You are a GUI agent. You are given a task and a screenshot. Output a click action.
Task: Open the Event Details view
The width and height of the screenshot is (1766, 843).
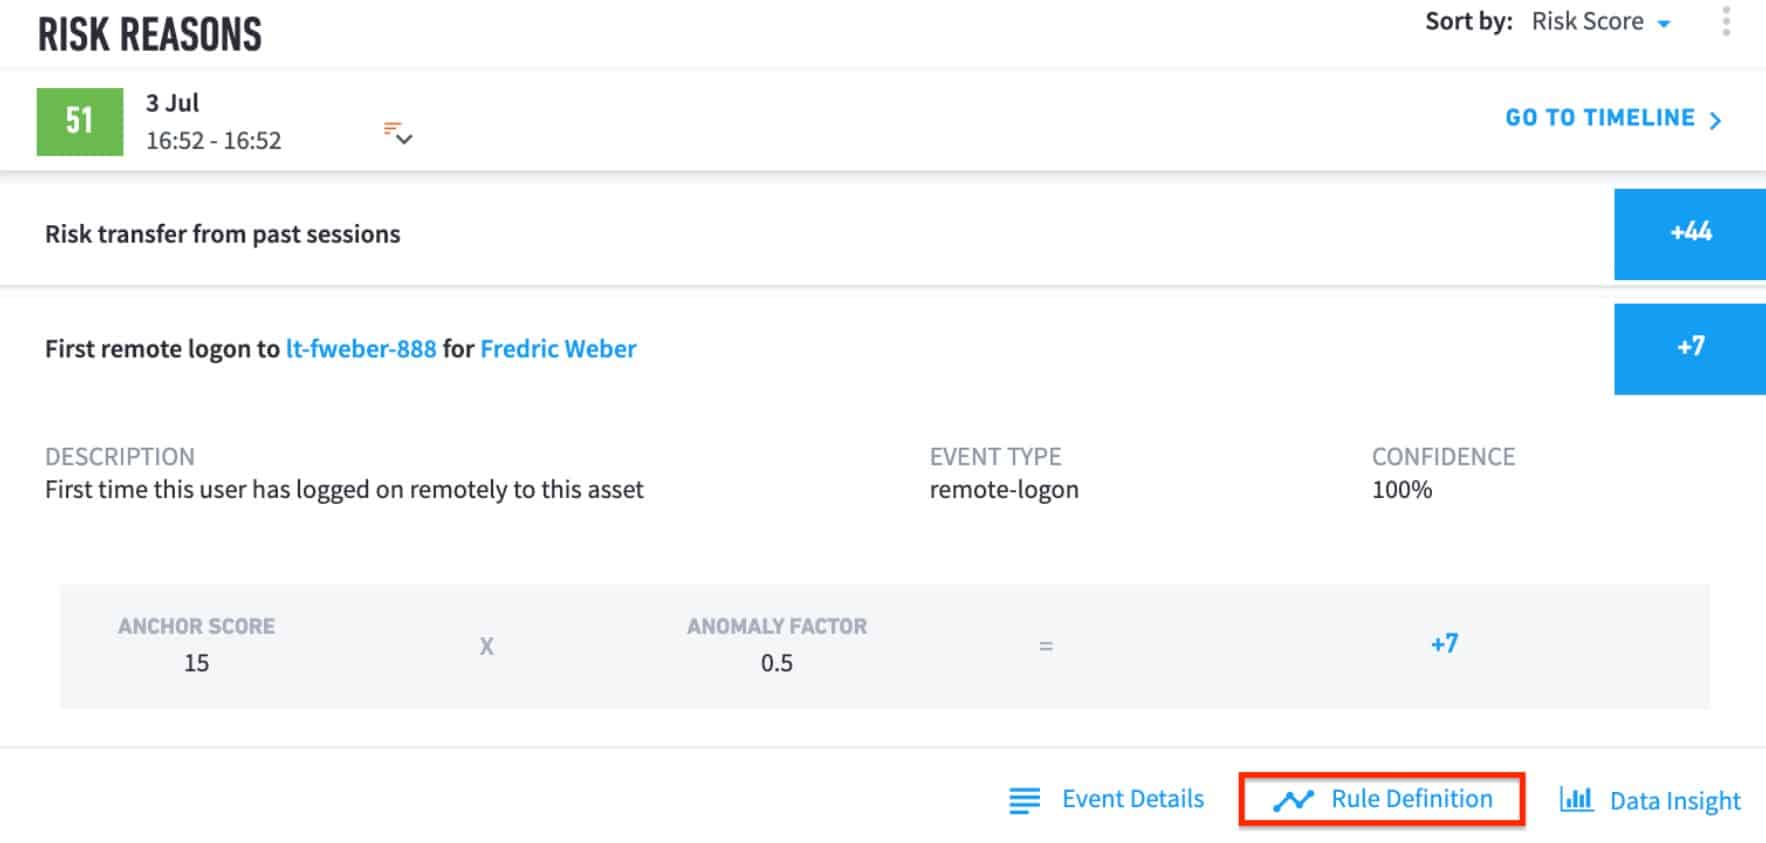tap(1107, 800)
